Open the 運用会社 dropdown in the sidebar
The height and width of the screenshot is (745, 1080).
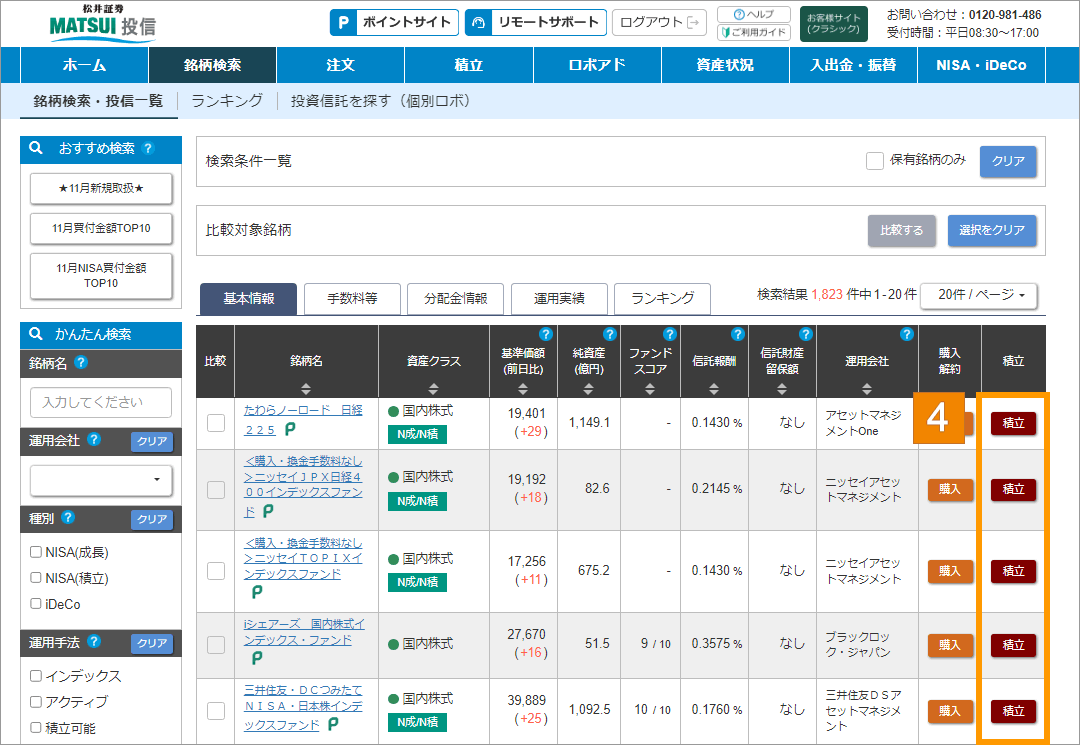coord(101,480)
